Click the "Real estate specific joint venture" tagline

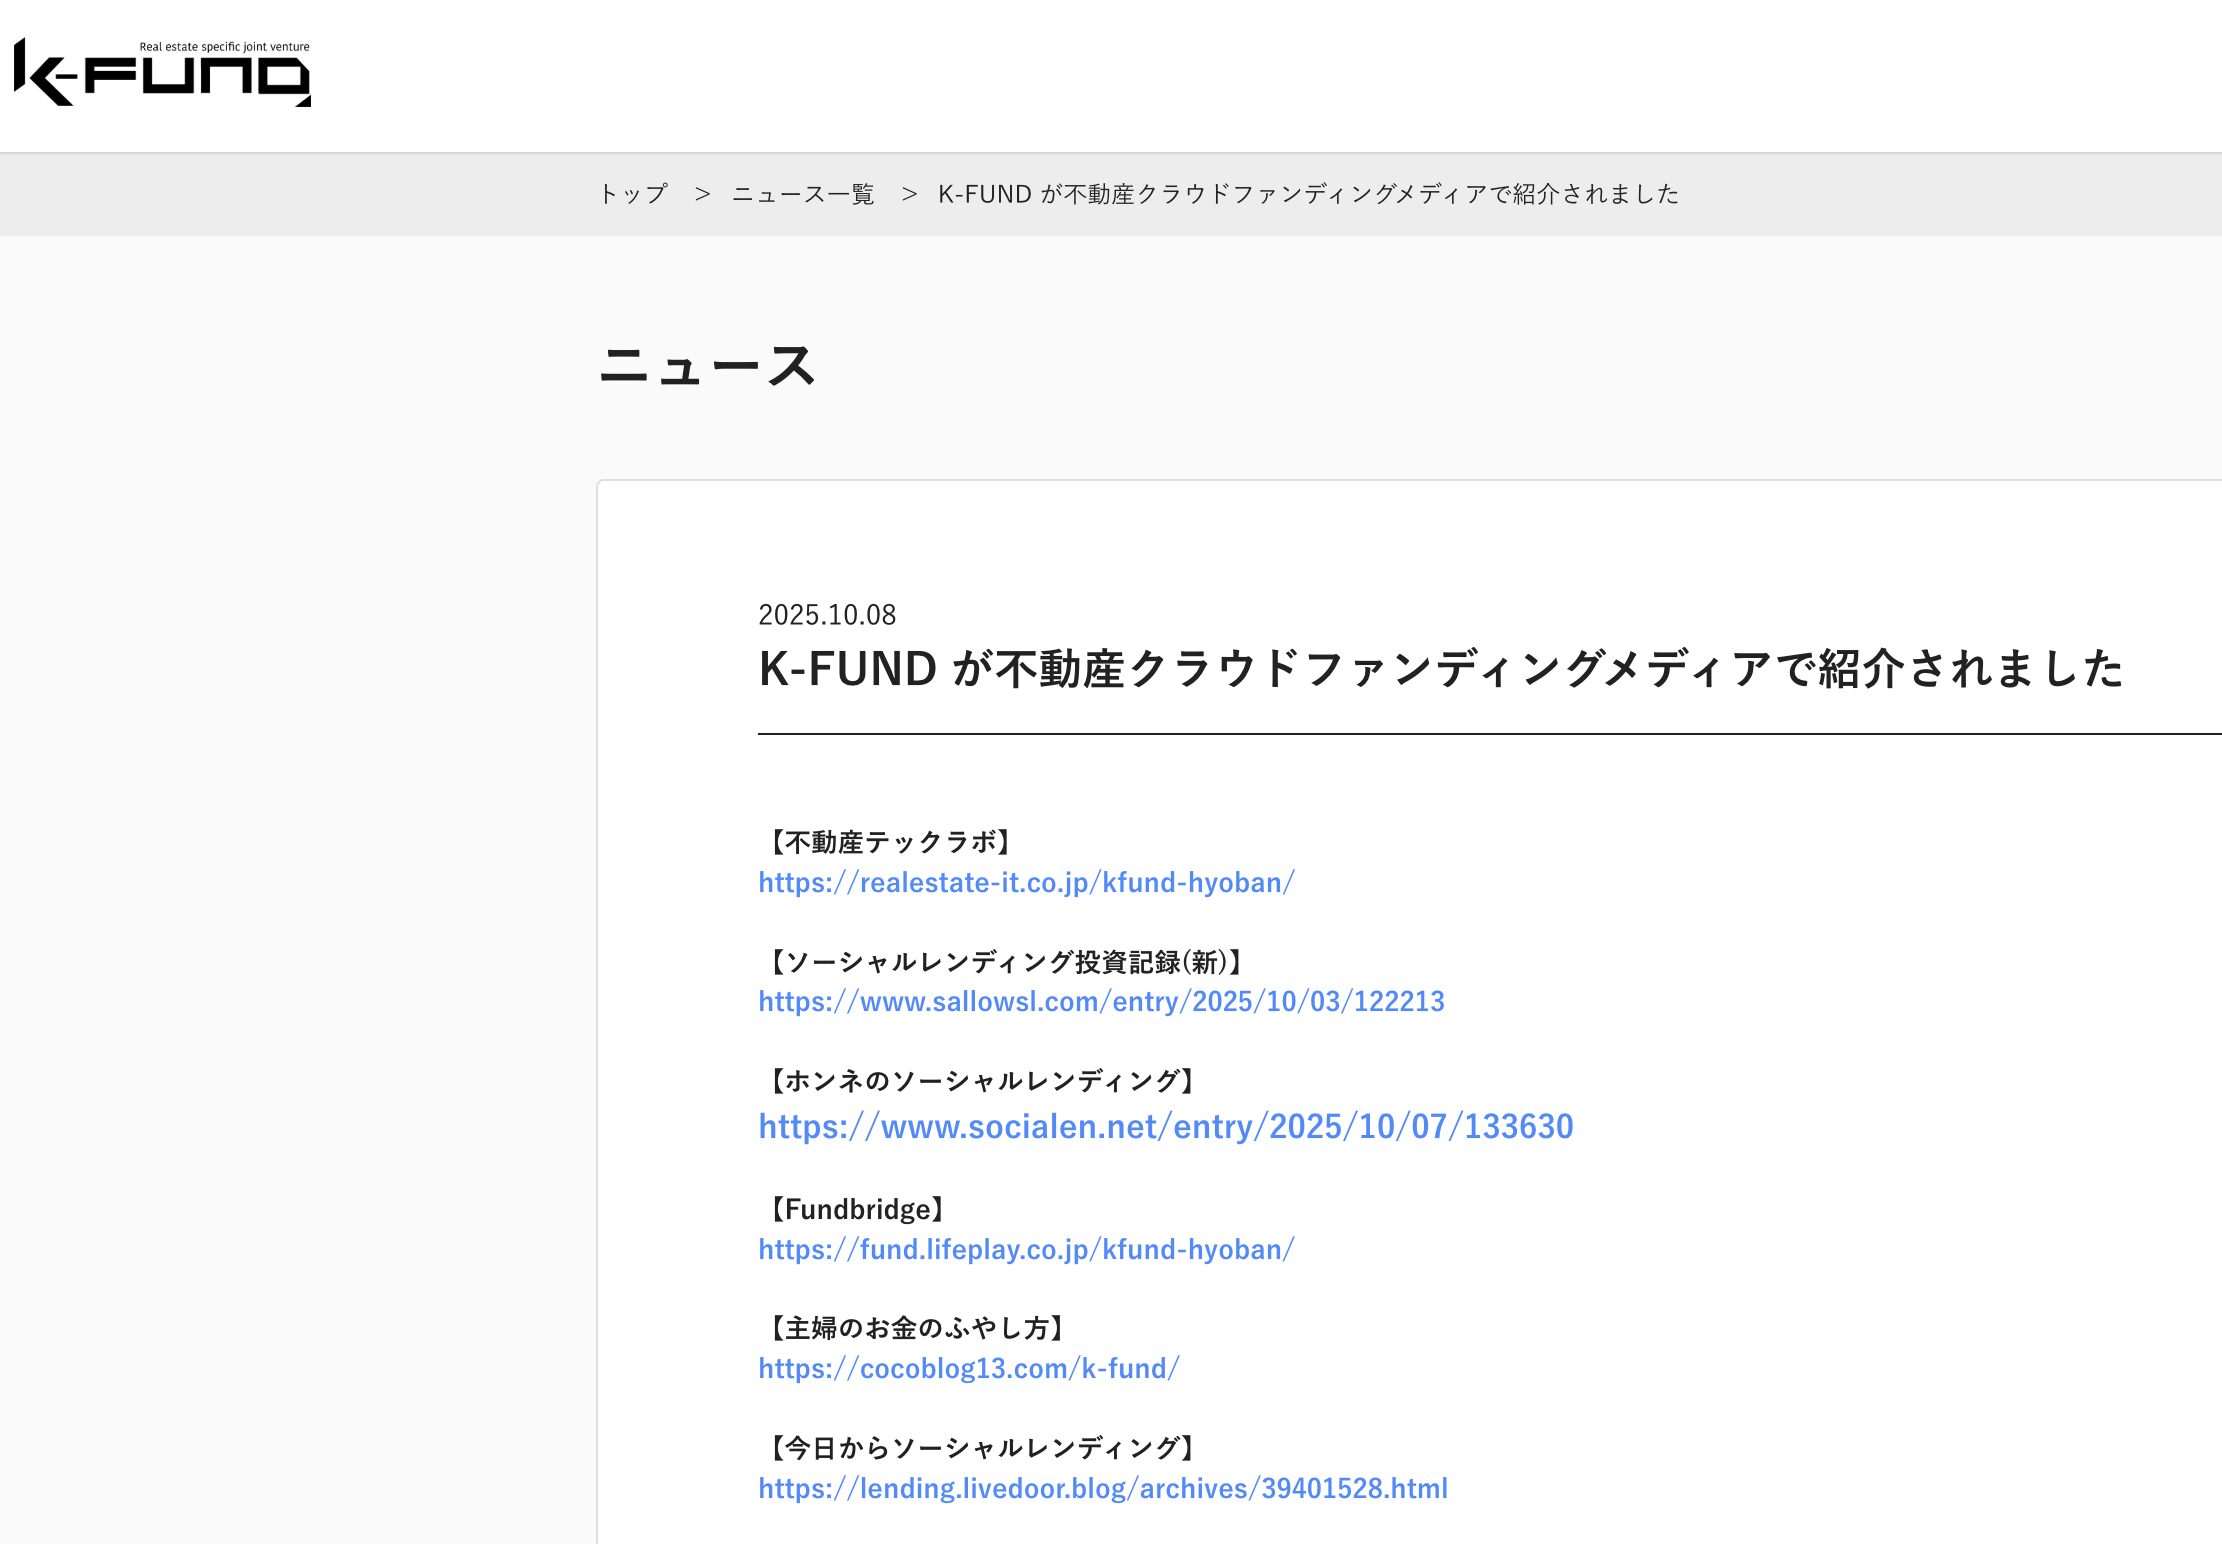pyautogui.click(x=224, y=47)
